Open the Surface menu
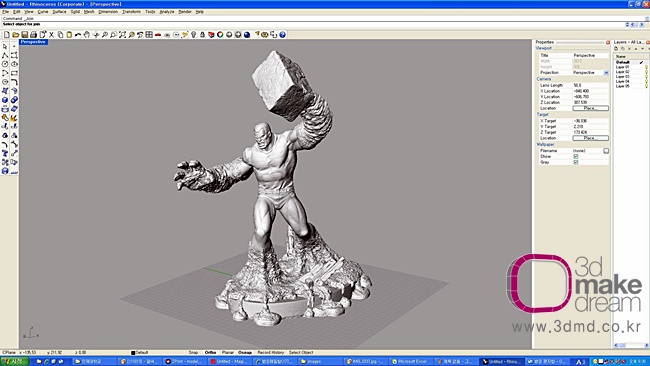650x366 pixels. coord(59,12)
